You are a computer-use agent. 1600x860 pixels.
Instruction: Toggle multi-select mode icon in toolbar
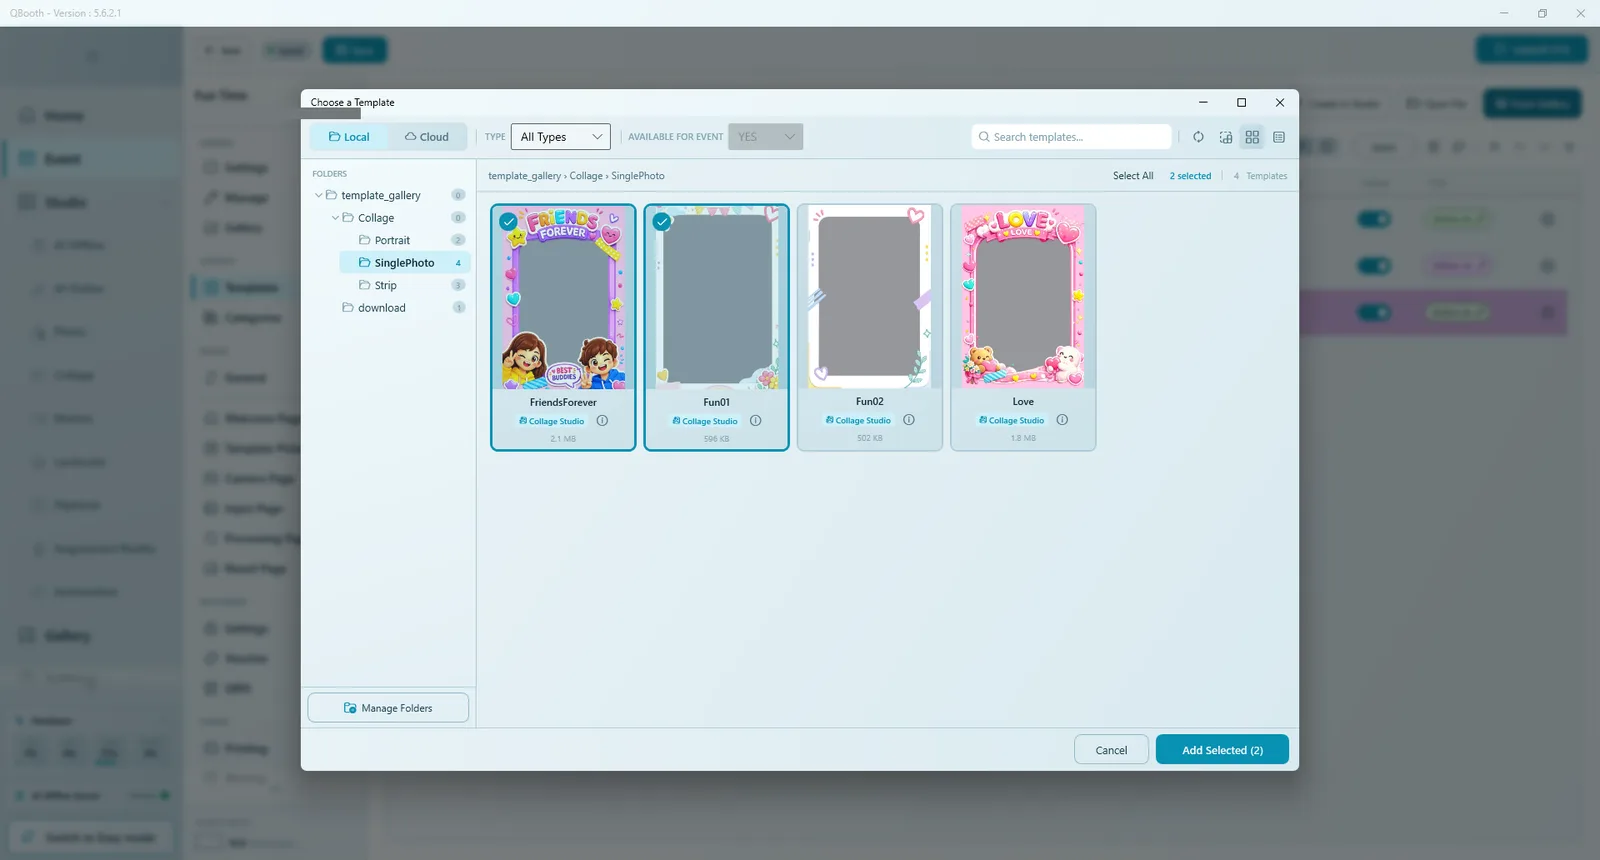[x=1226, y=137]
